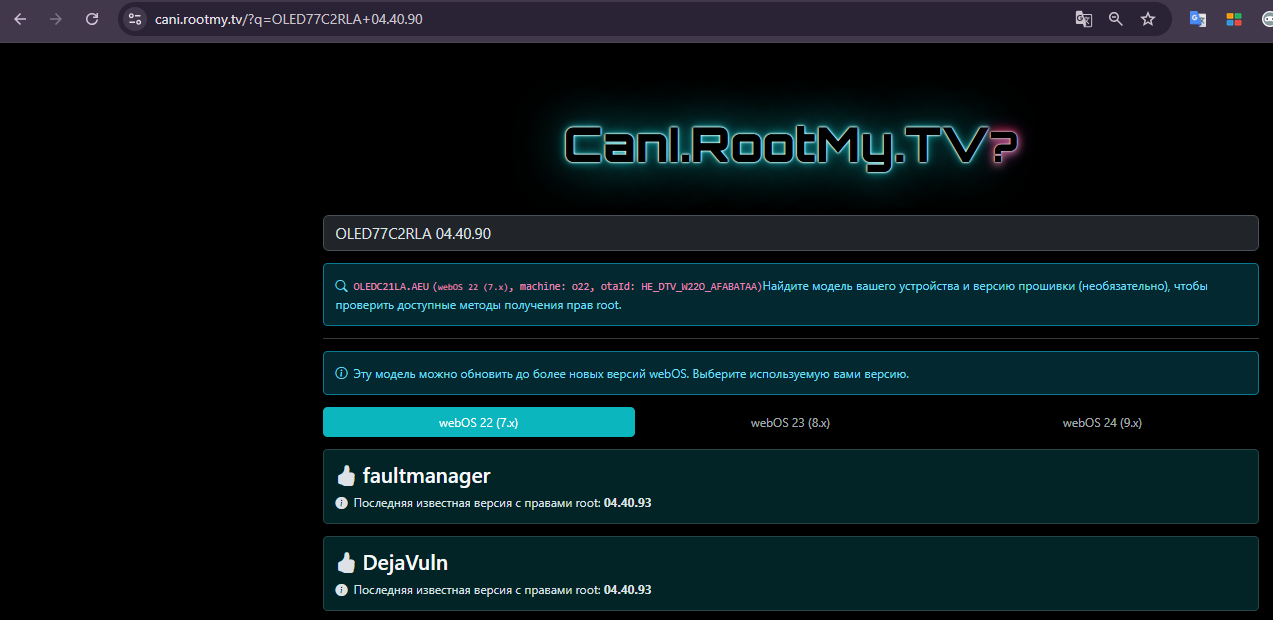Click the thumbs-up icon beside DejaVuln
The image size is (1273, 620).
[346, 563]
